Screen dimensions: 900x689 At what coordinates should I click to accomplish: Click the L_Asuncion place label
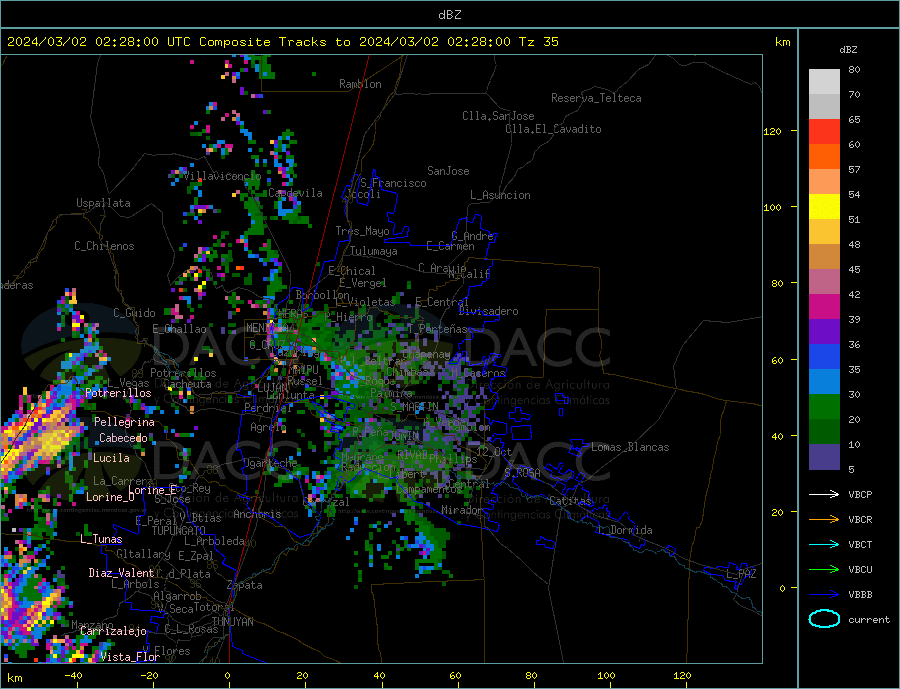click(x=500, y=195)
